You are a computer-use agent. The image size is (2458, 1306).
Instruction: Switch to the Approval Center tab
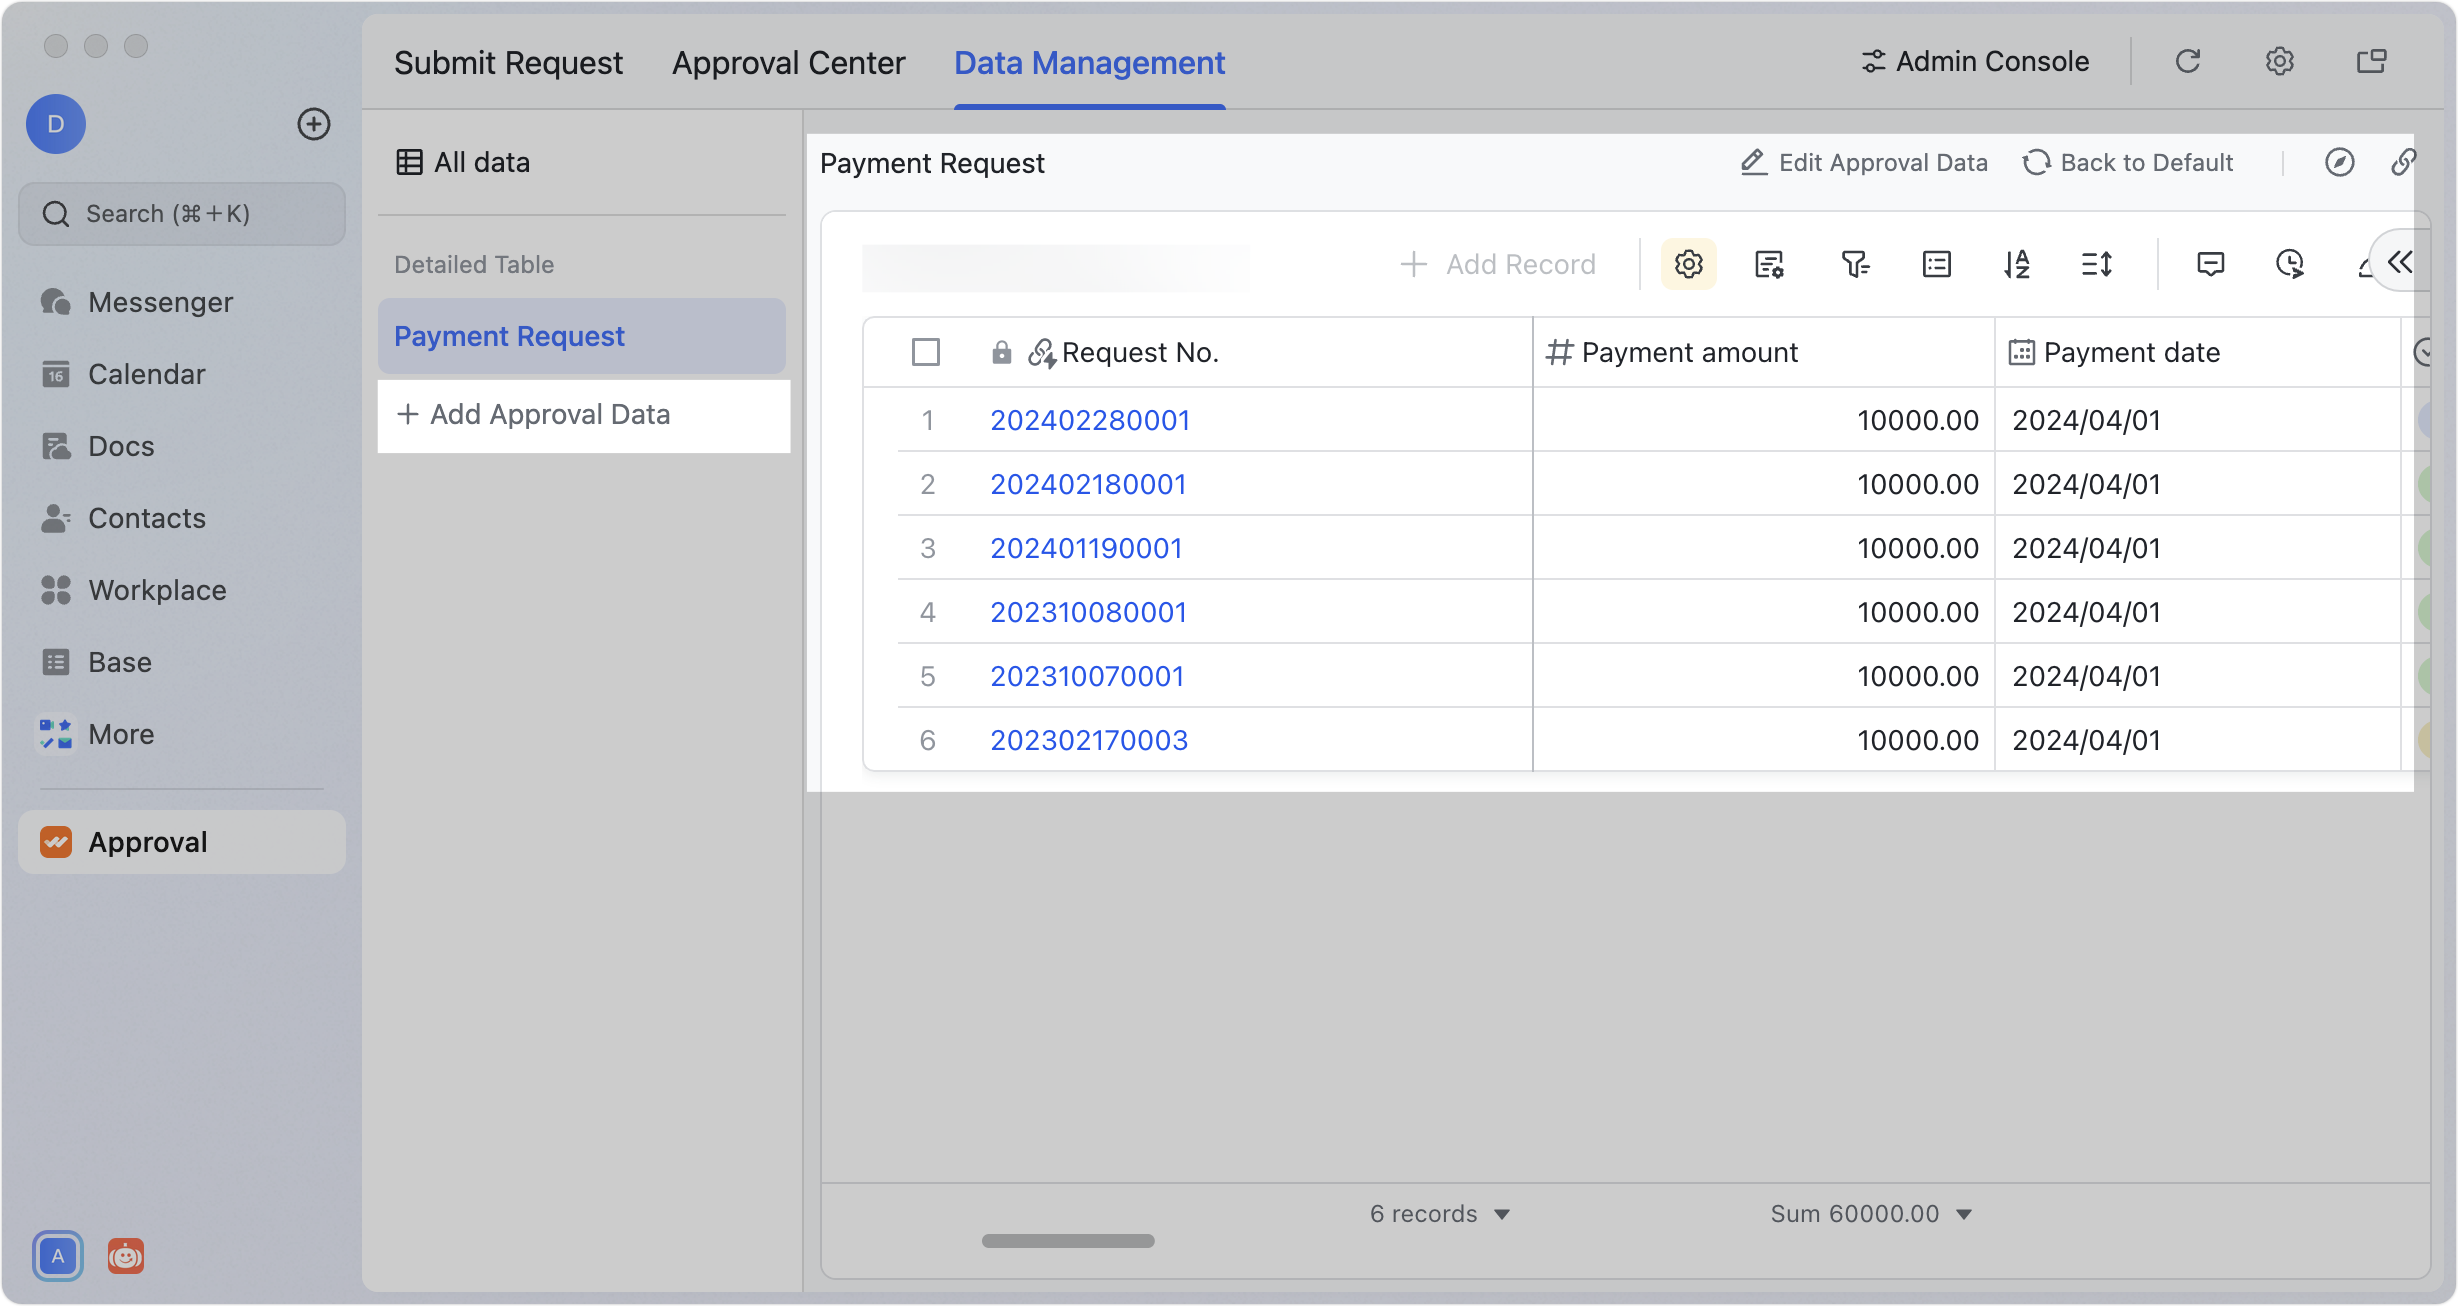[788, 62]
